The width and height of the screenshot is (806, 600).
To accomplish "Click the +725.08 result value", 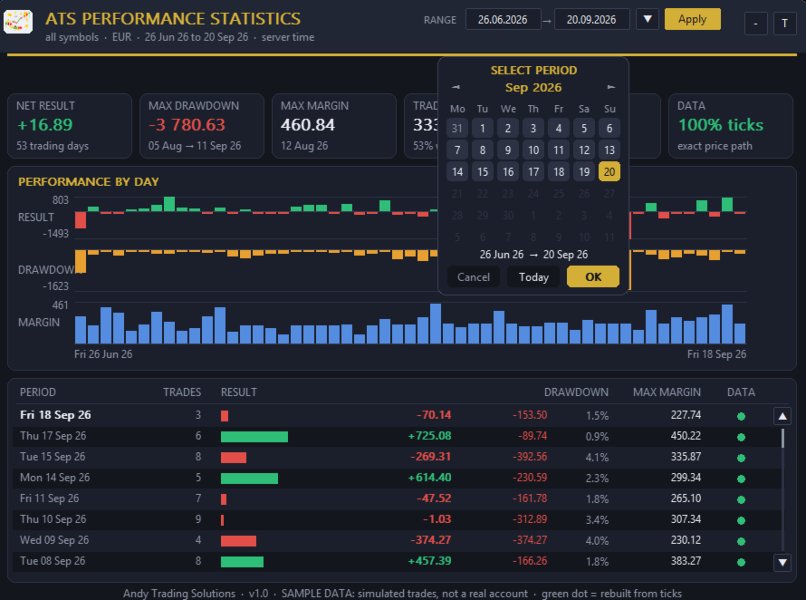I will point(429,436).
